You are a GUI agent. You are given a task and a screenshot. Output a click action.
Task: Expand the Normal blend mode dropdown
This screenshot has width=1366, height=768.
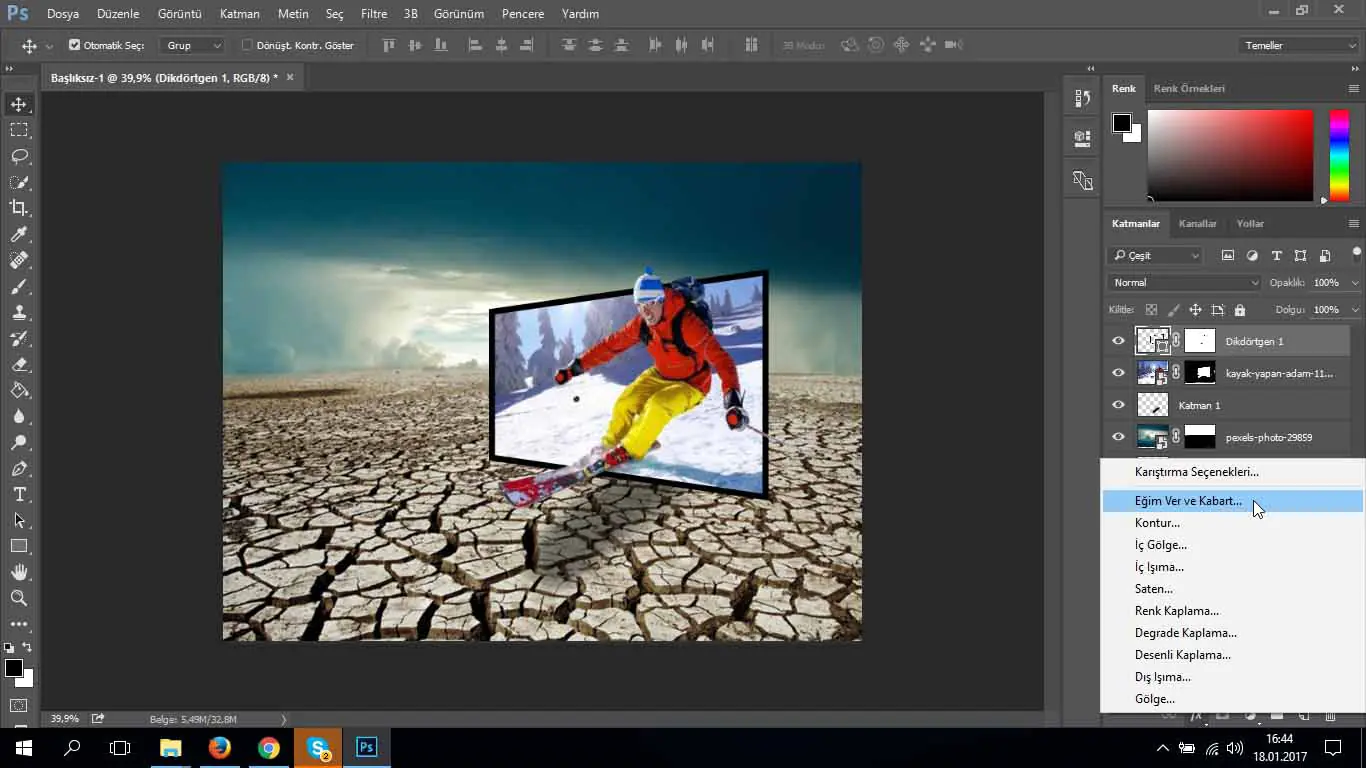pyautogui.click(x=1185, y=283)
